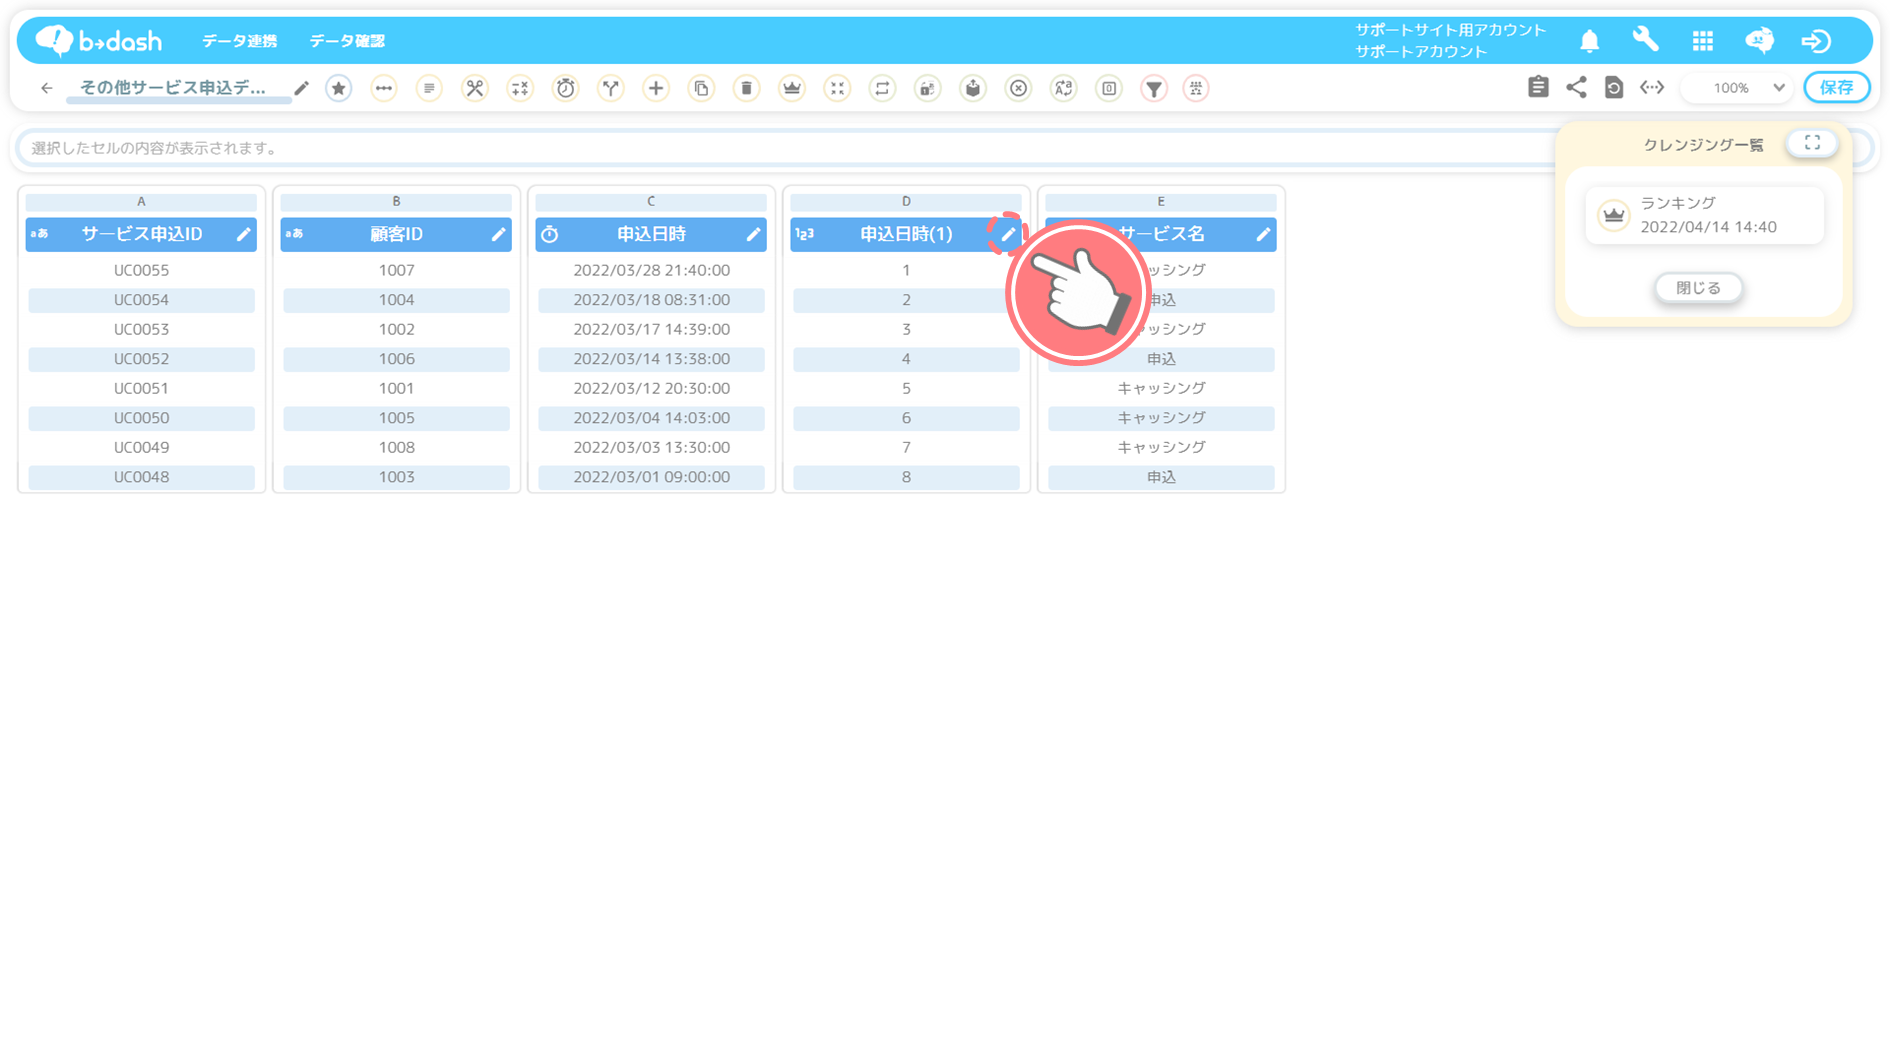Select customer ID cell 1006
The image size is (1890, 1063).
396,359
